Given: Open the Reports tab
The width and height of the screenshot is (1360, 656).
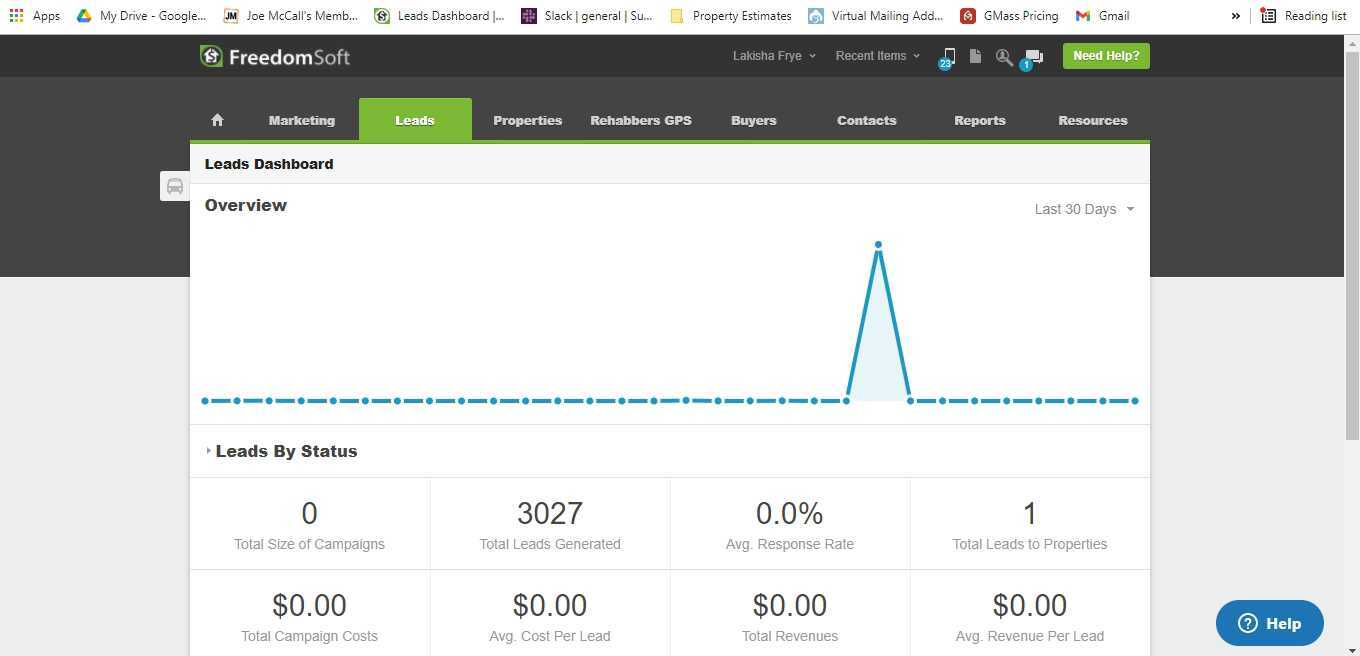Looking at the screenshot, I should [979, 120].
